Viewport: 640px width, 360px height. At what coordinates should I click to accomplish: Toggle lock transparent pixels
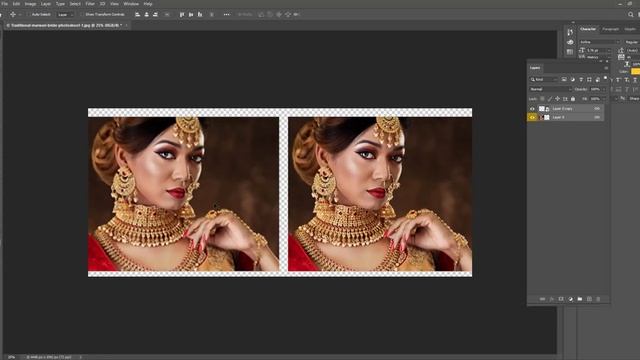[542, 99]
